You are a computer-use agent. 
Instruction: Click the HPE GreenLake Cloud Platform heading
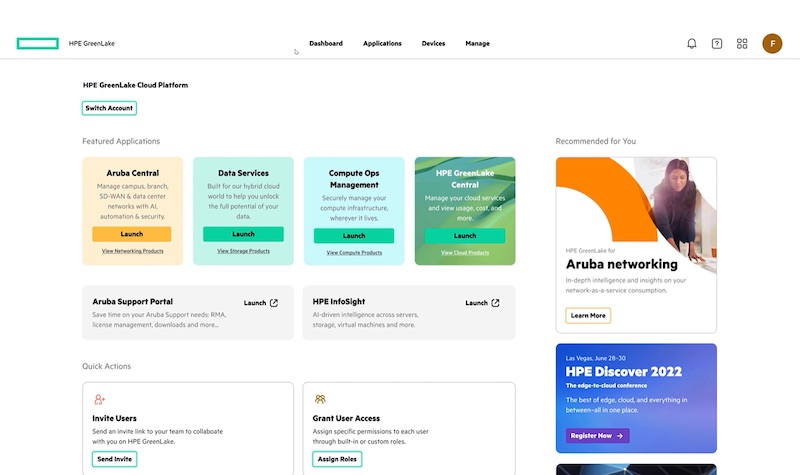click(x=135, y=85)
